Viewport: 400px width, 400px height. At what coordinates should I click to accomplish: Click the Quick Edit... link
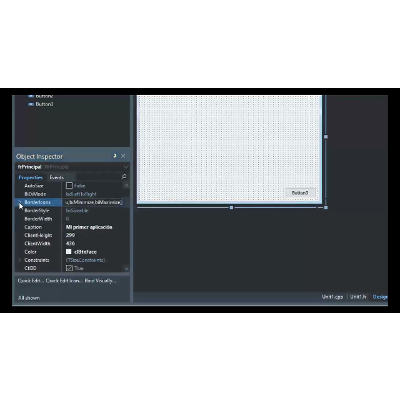(x=31, y=281)
